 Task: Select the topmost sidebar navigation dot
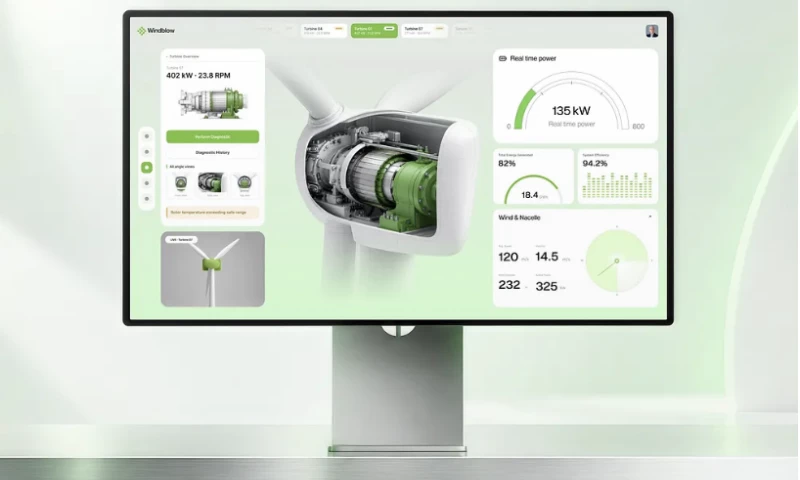[x=146, y=136]
